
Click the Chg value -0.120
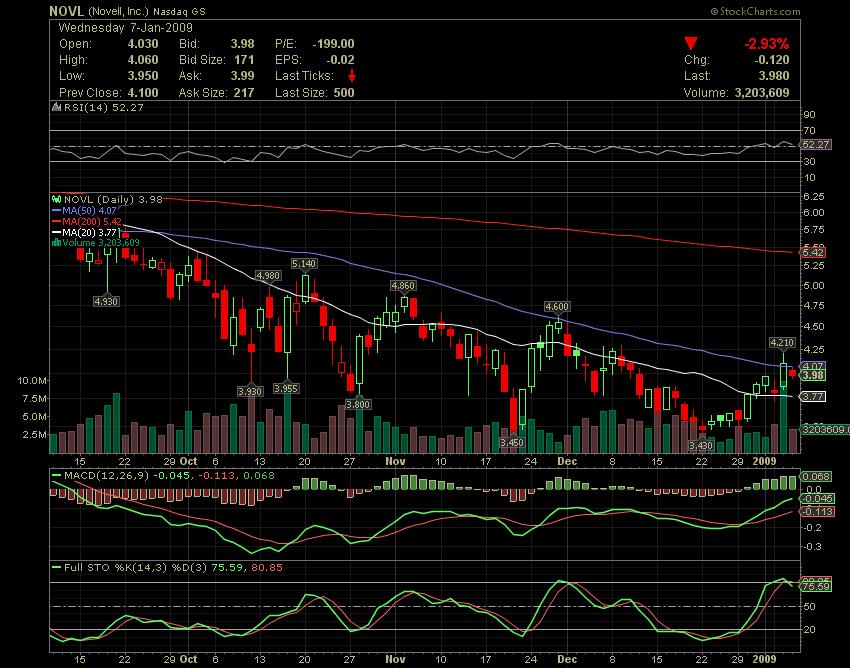[772, 60]
